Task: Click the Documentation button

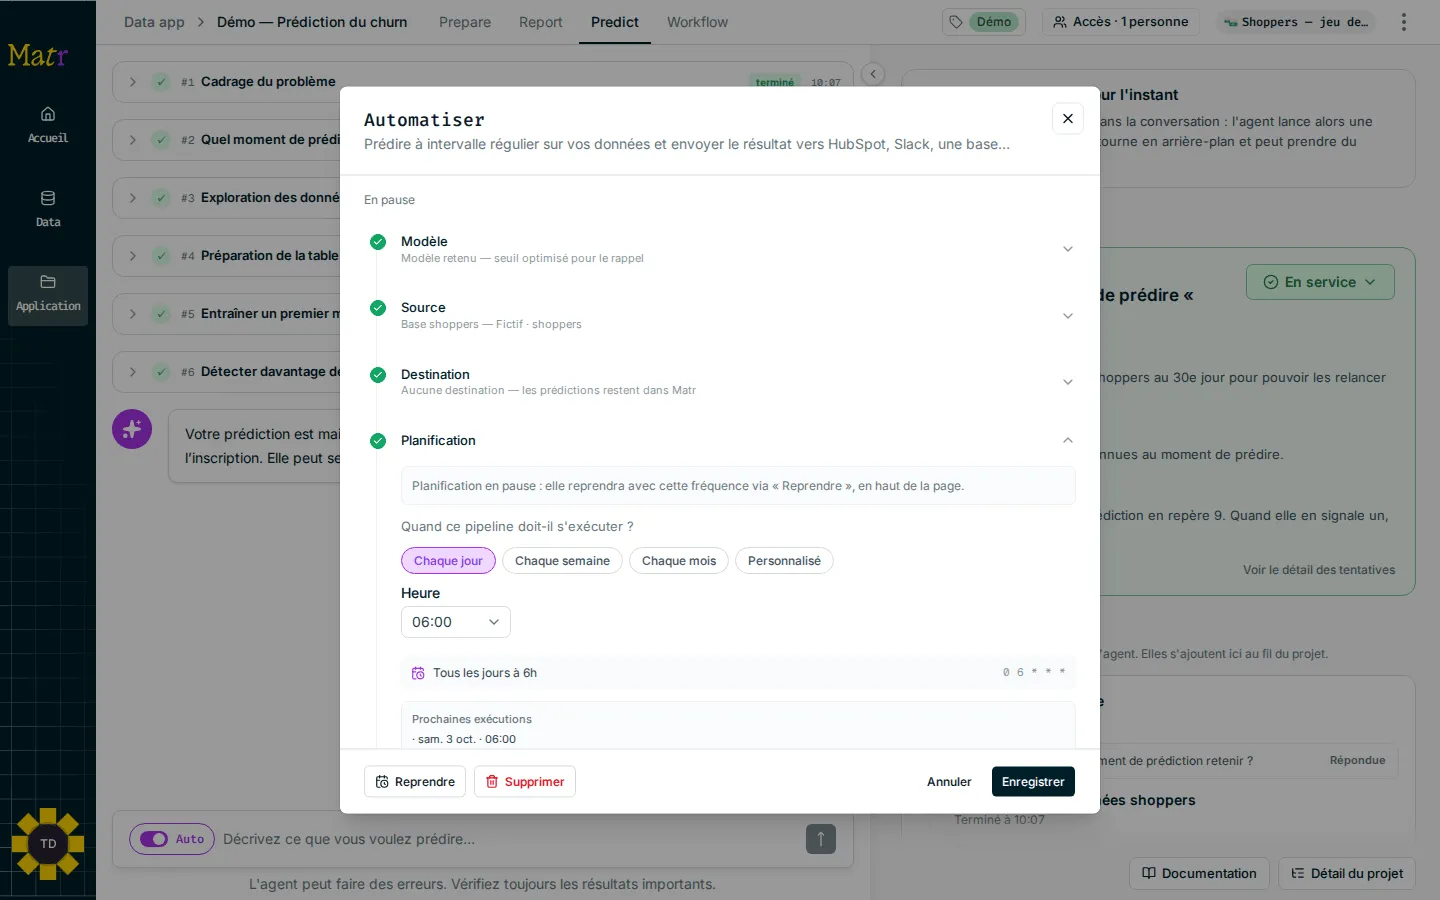Action: (1199, 873)
